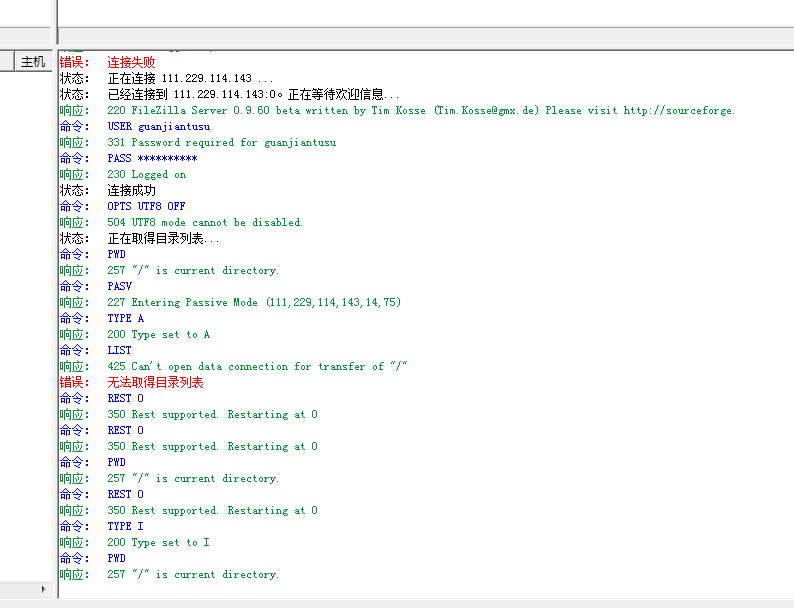794x608 pixels.
Task: Select the OPTS UTF8 OFF command
Action: point(122,207)
